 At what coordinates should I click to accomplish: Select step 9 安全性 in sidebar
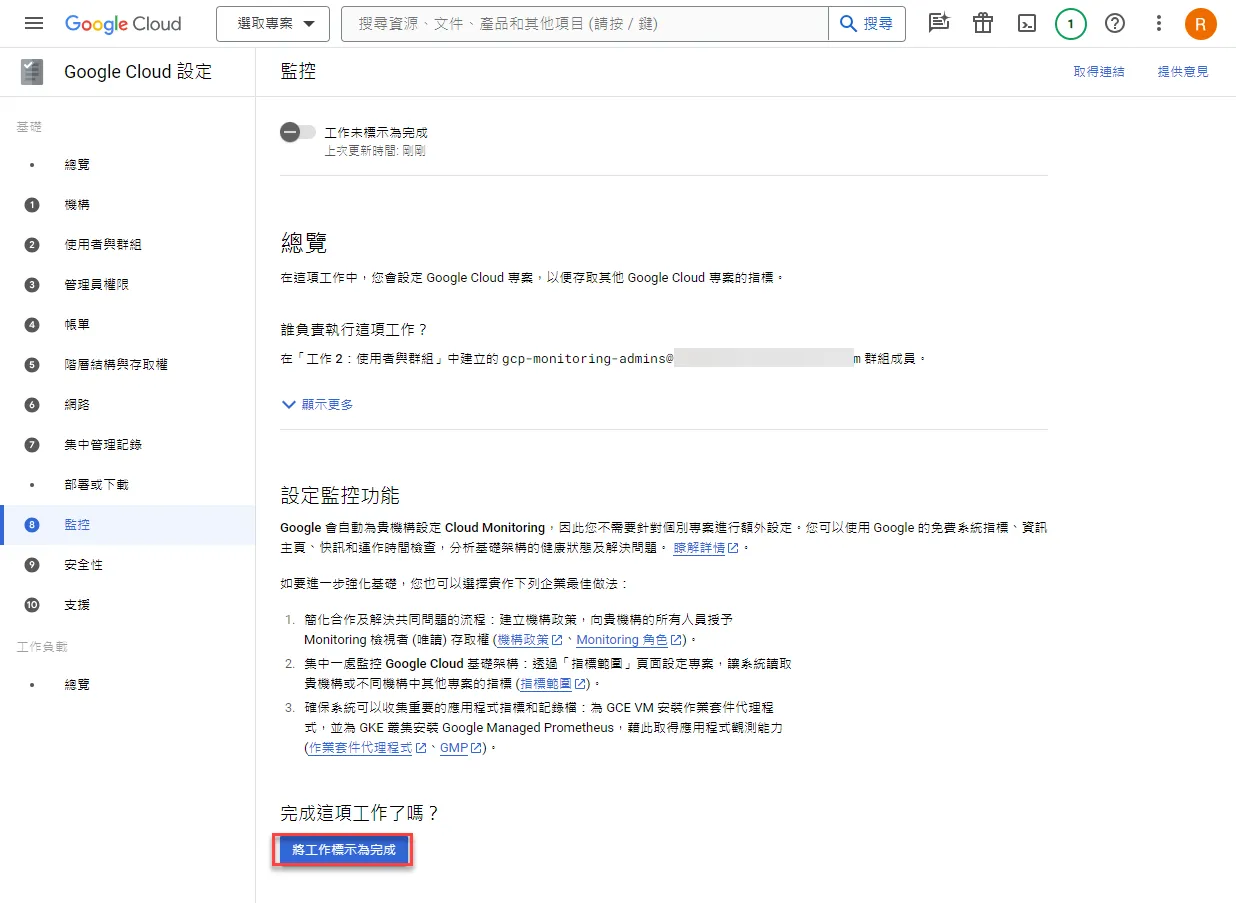pyautogui.click(x=128, y=565)
